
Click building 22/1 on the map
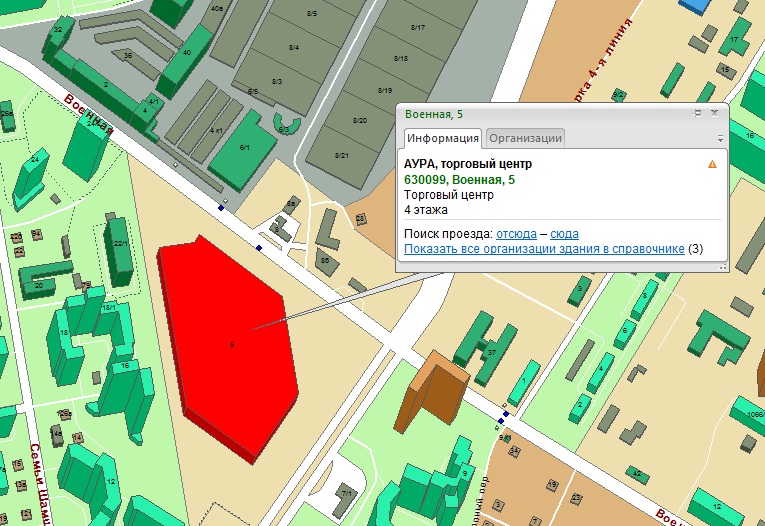pos(120,245)
